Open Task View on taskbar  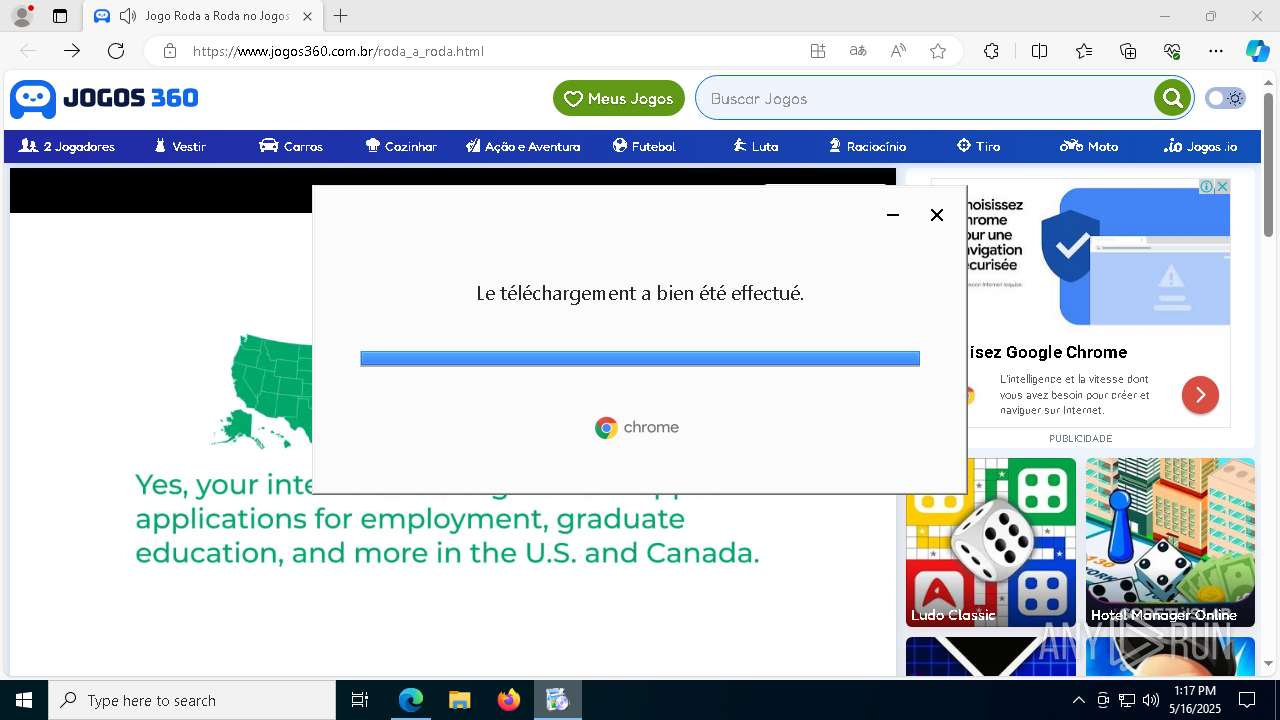click(360, 700)
